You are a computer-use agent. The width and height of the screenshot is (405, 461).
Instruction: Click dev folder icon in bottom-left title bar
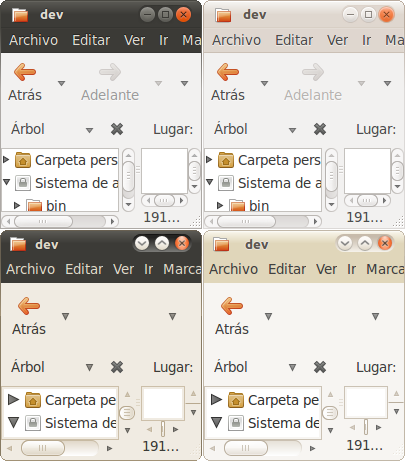[18, 244]
